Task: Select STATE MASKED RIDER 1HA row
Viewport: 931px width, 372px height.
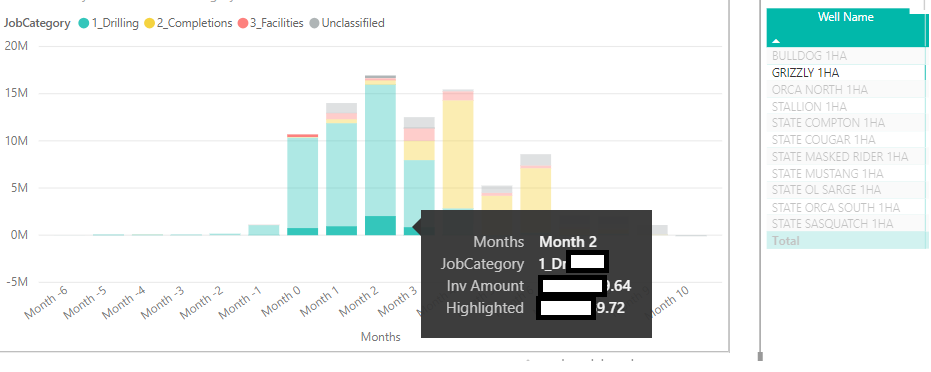Action: point(846,157)
